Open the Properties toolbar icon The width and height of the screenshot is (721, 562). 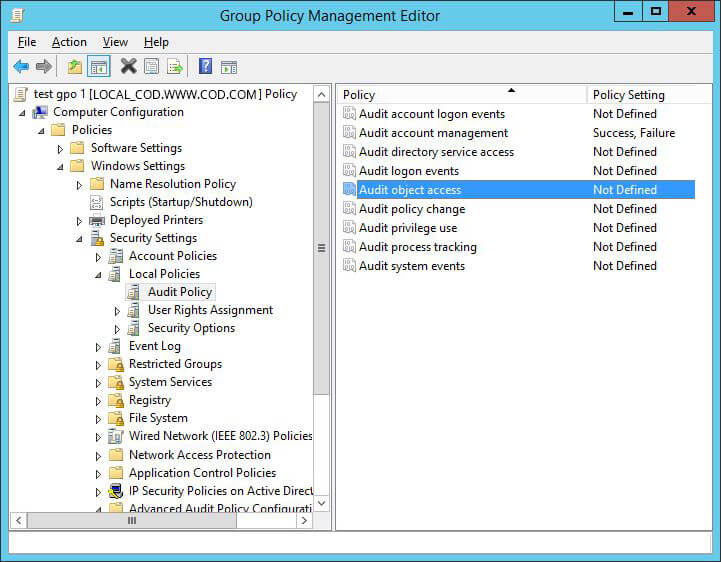pos(152,67)
